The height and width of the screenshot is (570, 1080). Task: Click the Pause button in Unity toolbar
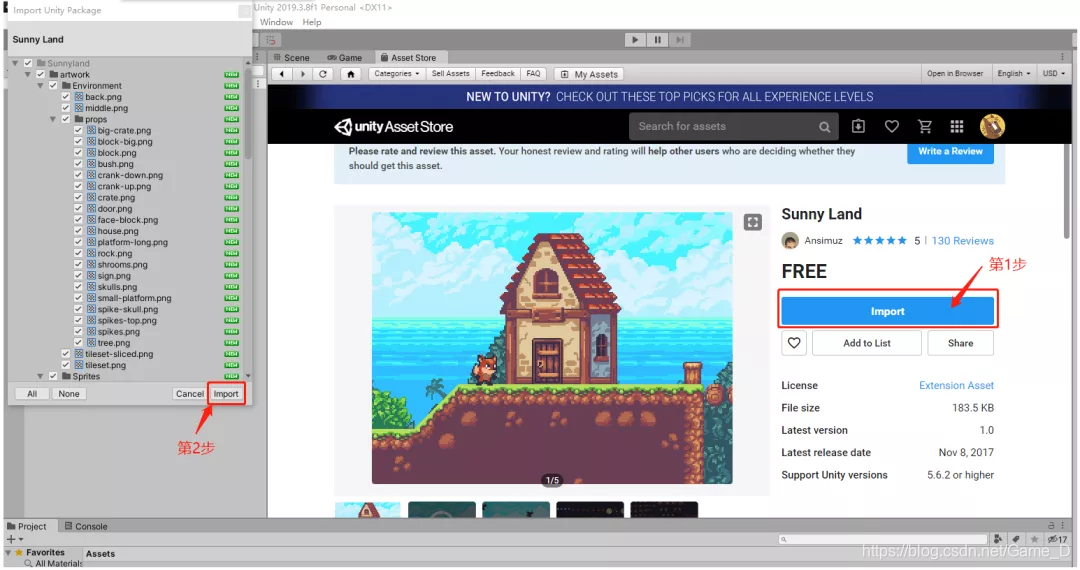(x=657, y=40)
